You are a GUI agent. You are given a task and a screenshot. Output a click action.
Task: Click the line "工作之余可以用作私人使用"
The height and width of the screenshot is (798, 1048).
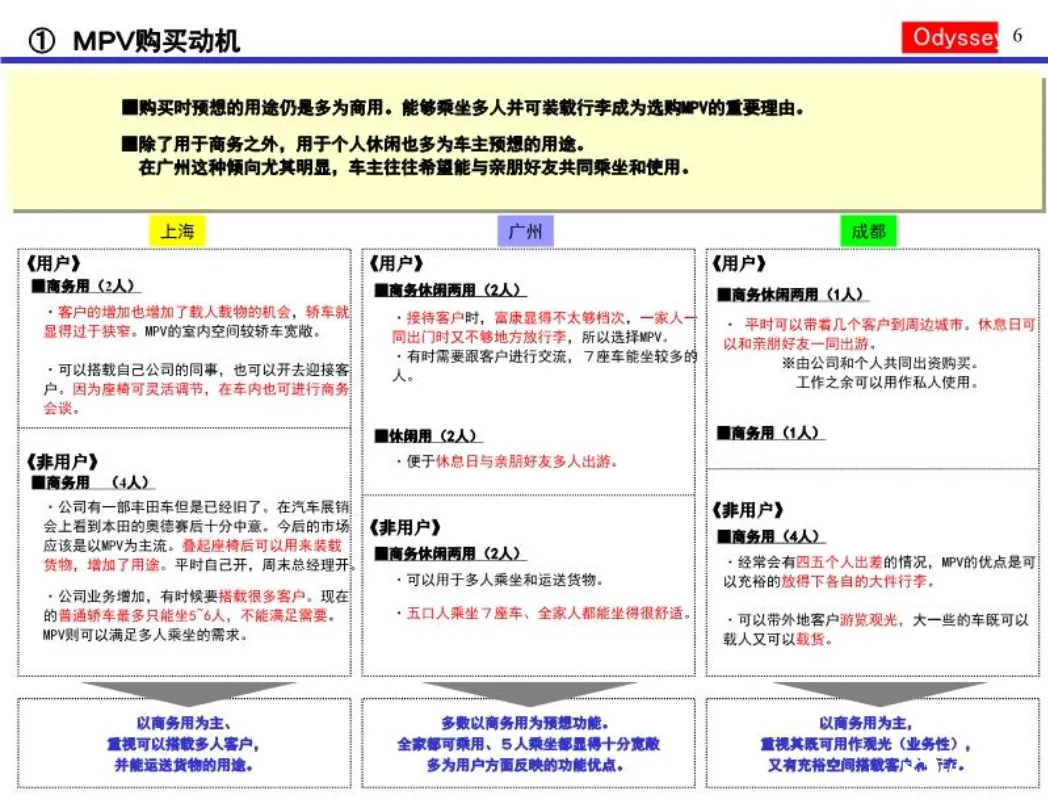(887, 382)
